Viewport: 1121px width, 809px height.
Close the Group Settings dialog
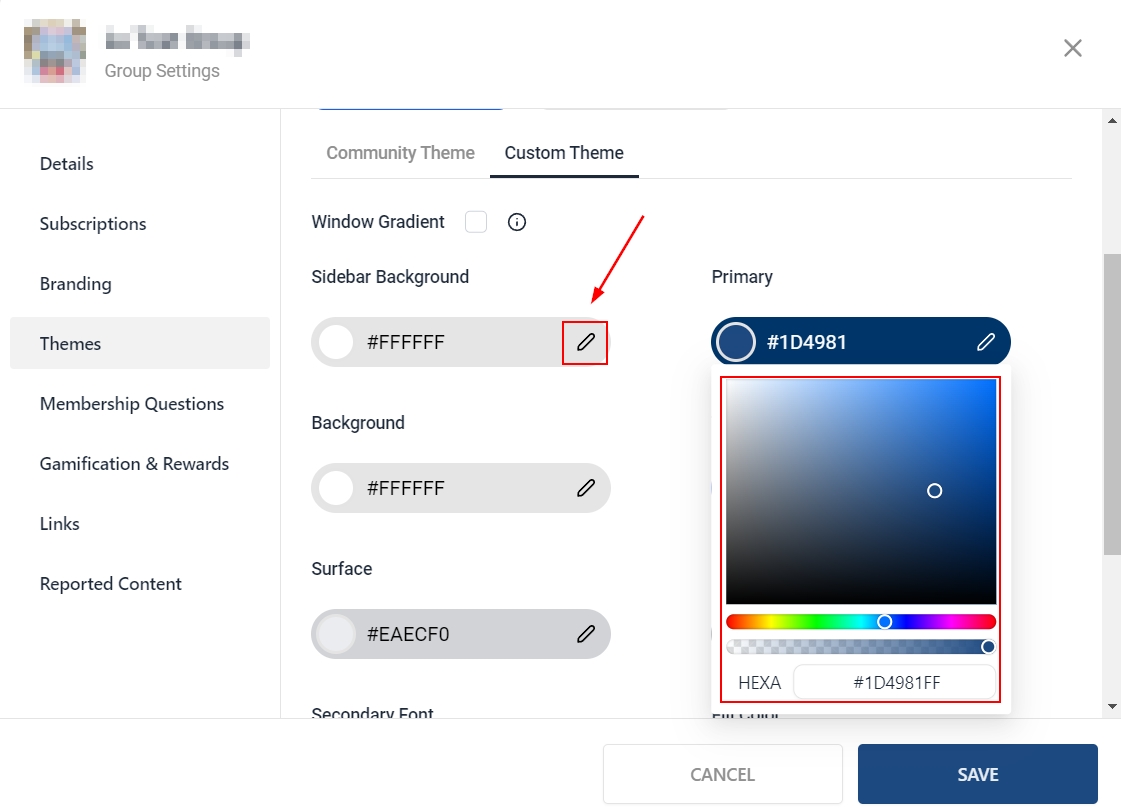(1073, 48)
